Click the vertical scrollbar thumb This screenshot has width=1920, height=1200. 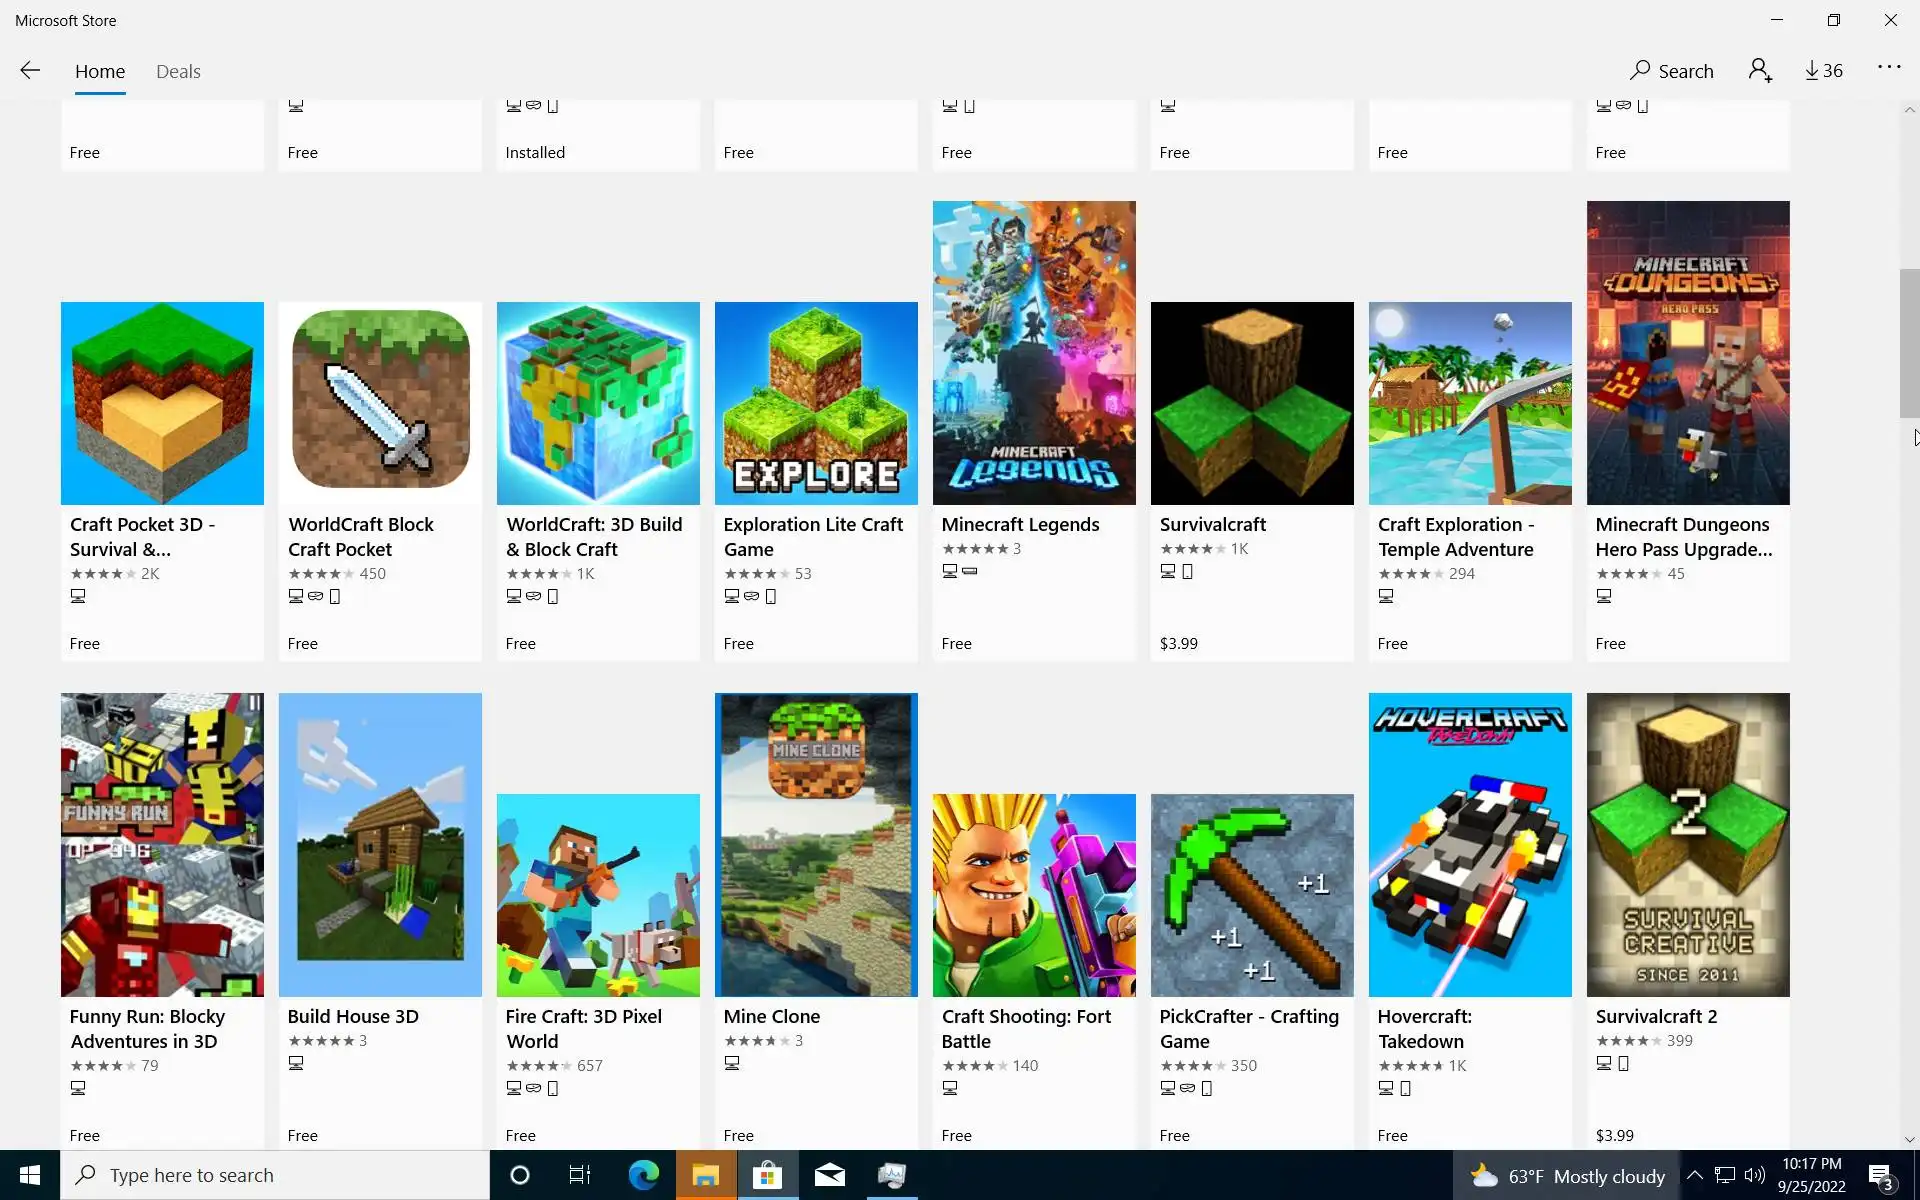[1909, 342]
